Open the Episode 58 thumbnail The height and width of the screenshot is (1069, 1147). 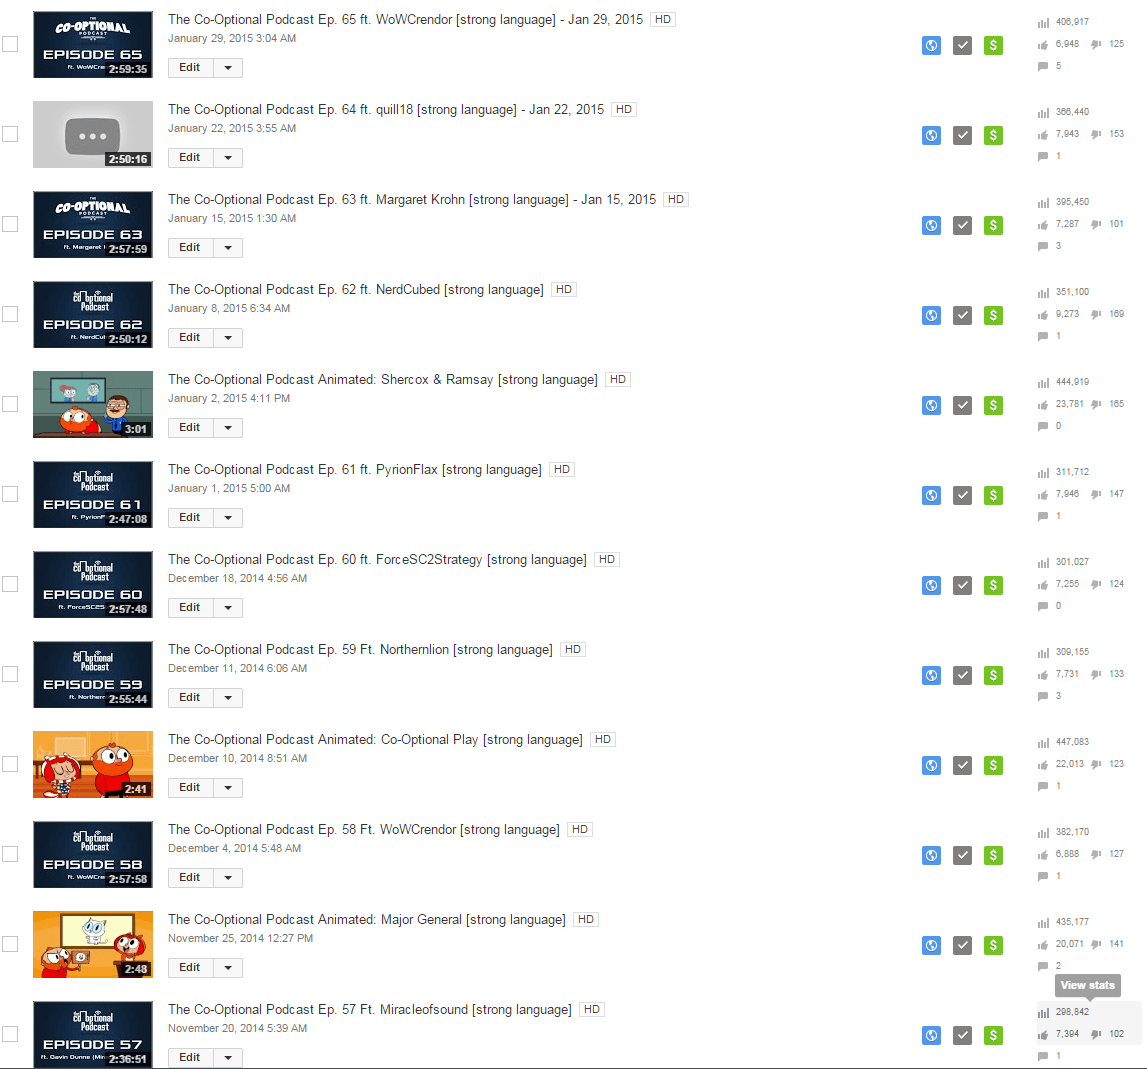(x=93, y=855)
